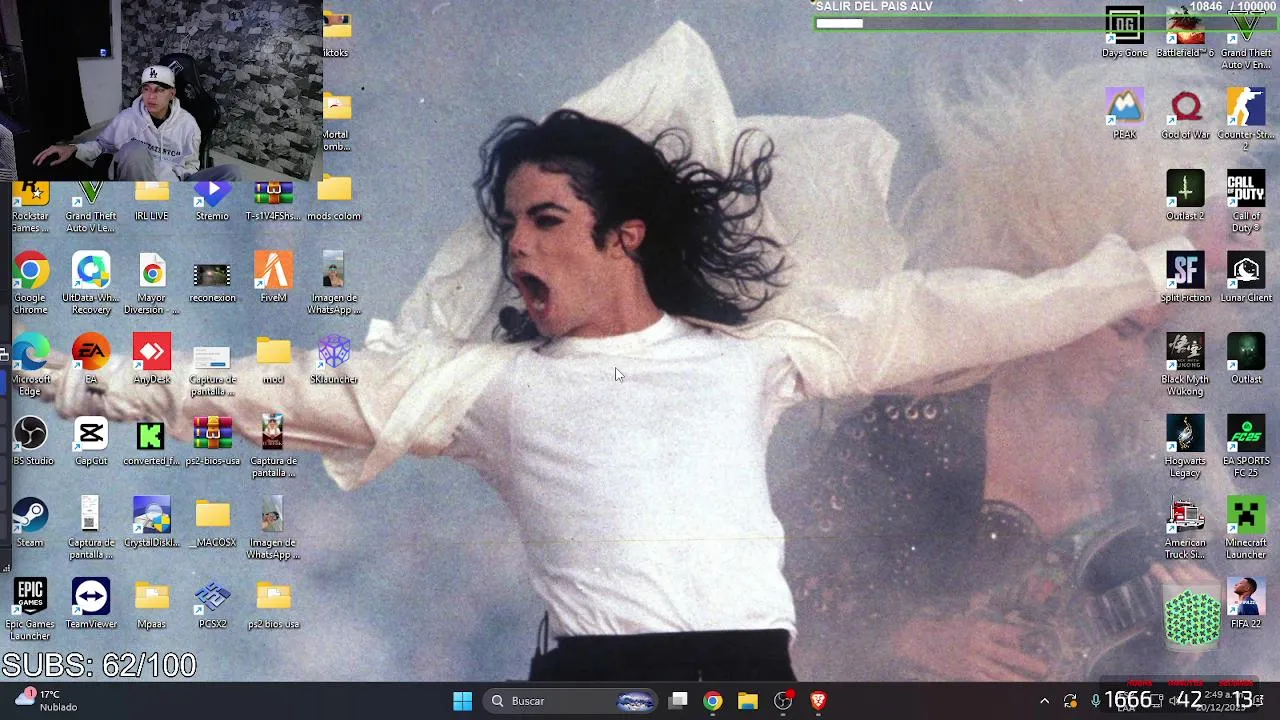The width and height of the screenshot is (1280, 720).
Task: Open Task View on the taskbar
Action: click(x=678, y=701)
